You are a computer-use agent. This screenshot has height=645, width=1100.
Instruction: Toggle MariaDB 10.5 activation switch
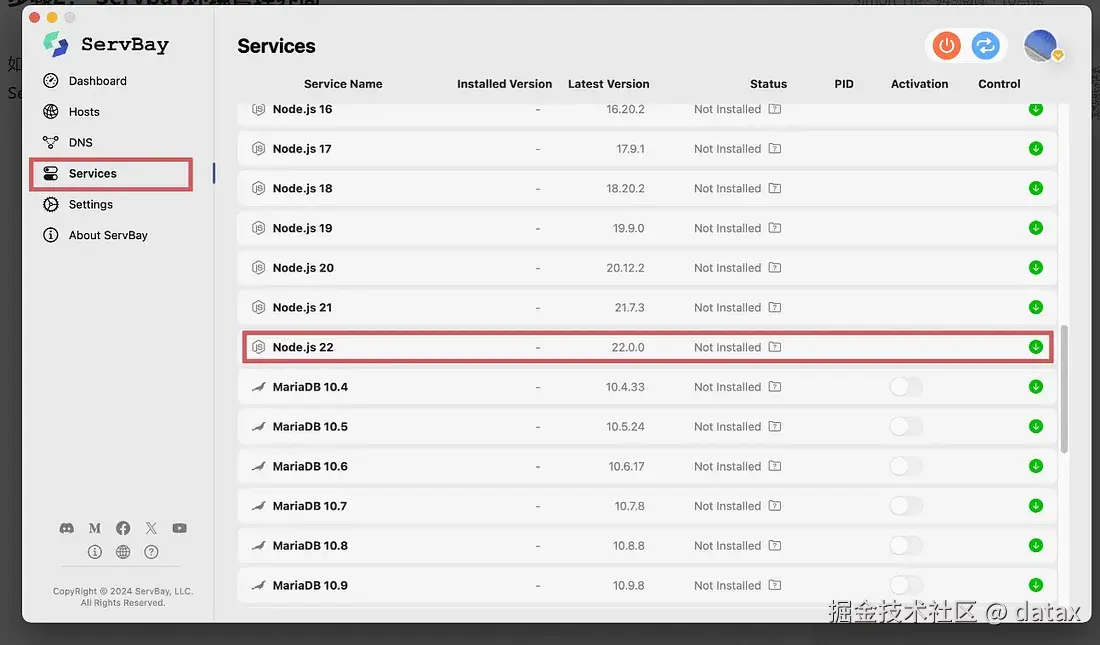point(906,426)
